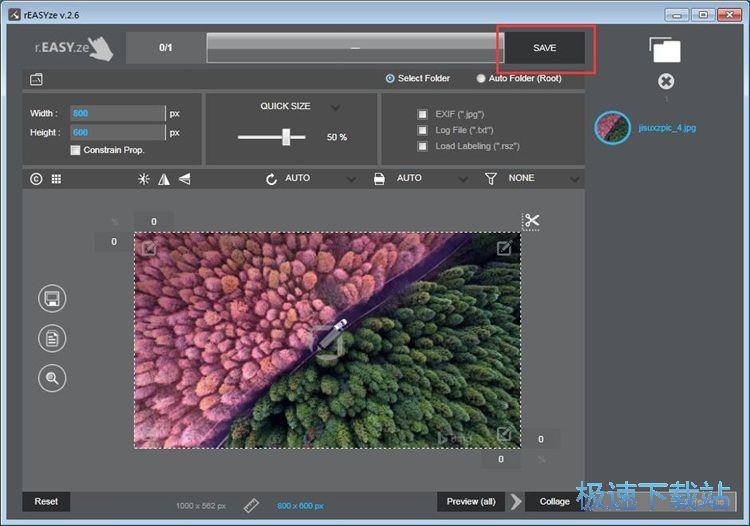Select the Auto Folder (Root) option

tap(481, 78)
